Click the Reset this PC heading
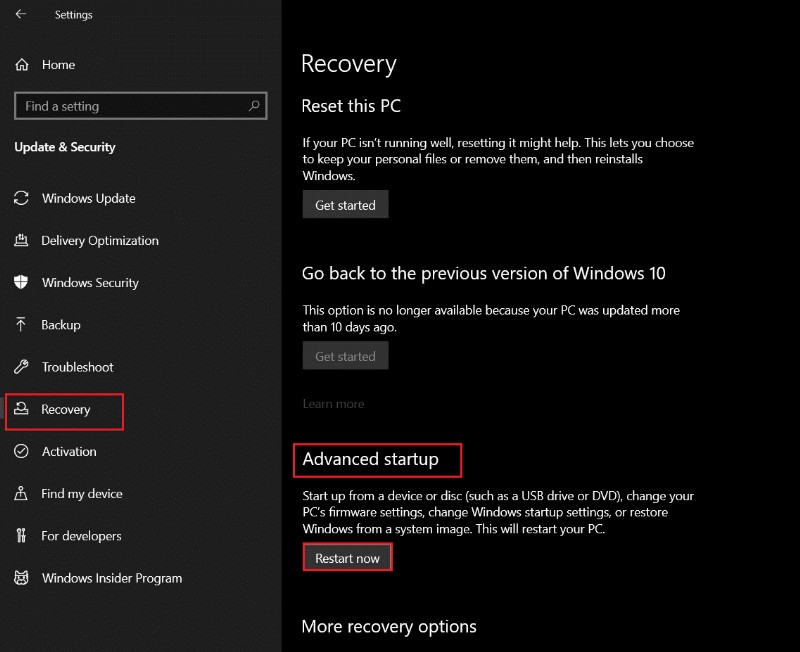Image resolution: width=800 pixels, height=652 pixels. click(351, 106)
